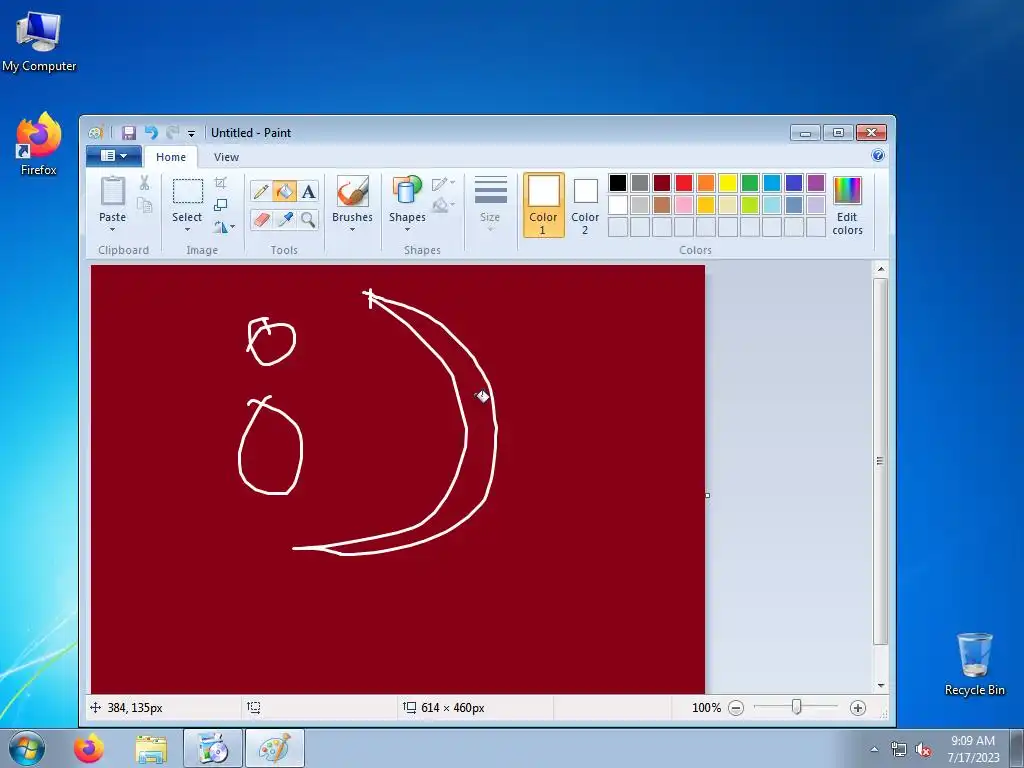Click the Zoom out minus button
The width and height of the screenshot is (1024, 768).
tap(736, 708)
